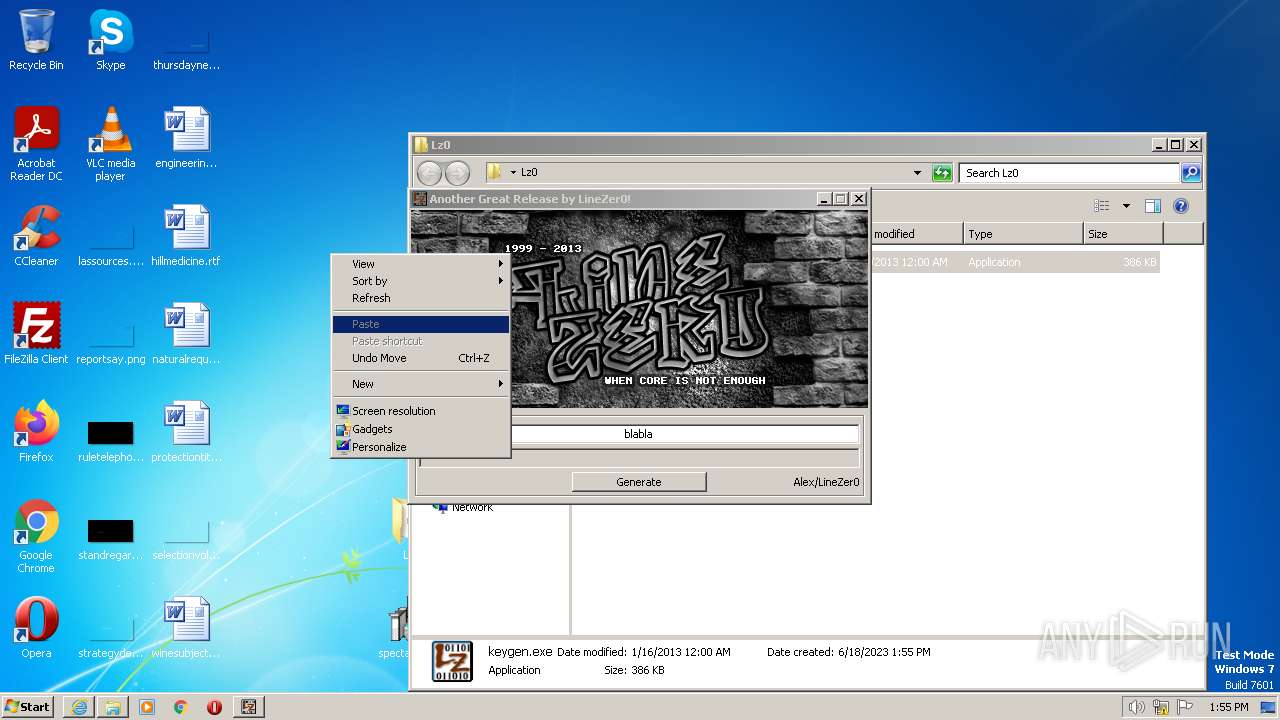Open Acrobat Reader DC shortcut
Screen dimensions: 1280x720
point(36,144)
